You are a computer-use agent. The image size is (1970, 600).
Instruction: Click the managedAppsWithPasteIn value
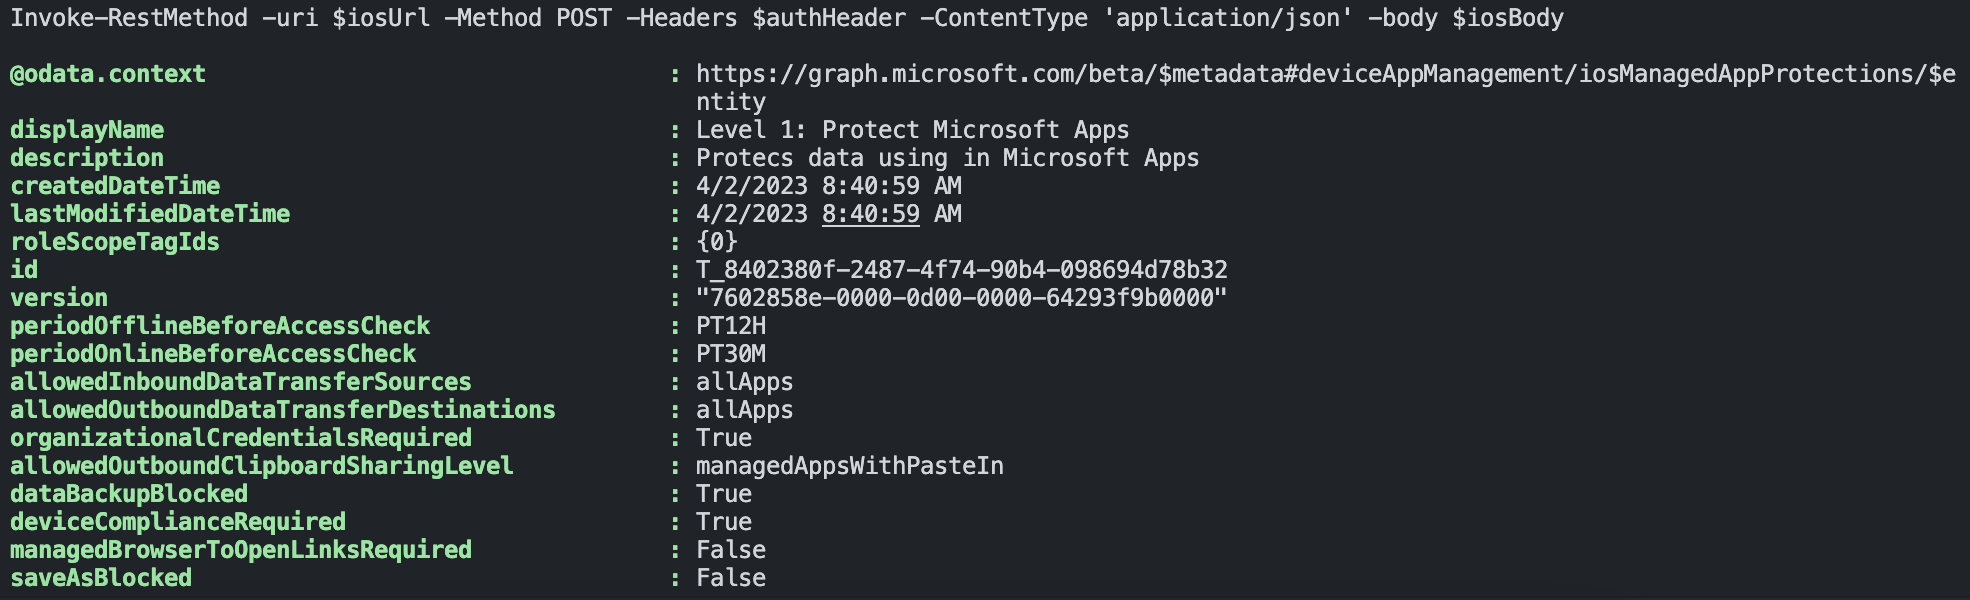pyautogui.click(x=850, y=466)
